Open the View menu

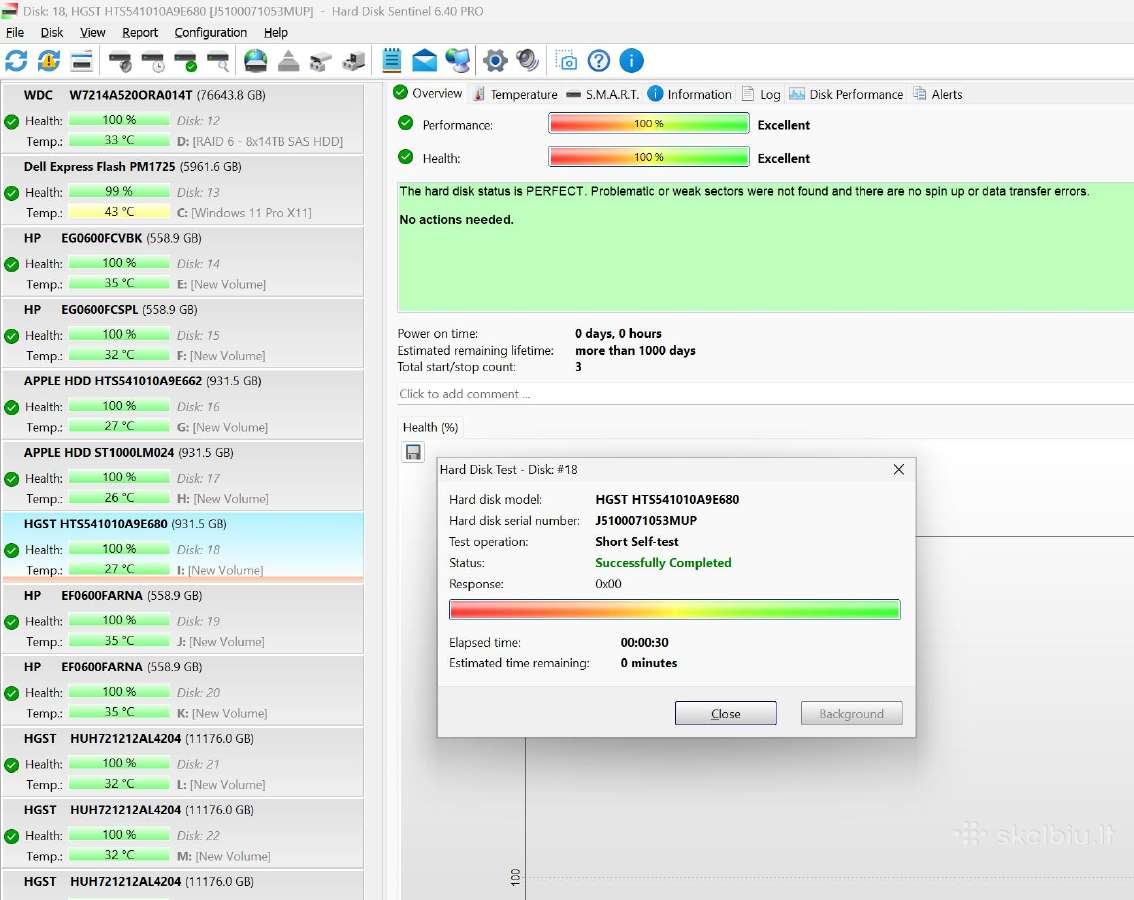(x=93, y=33)
